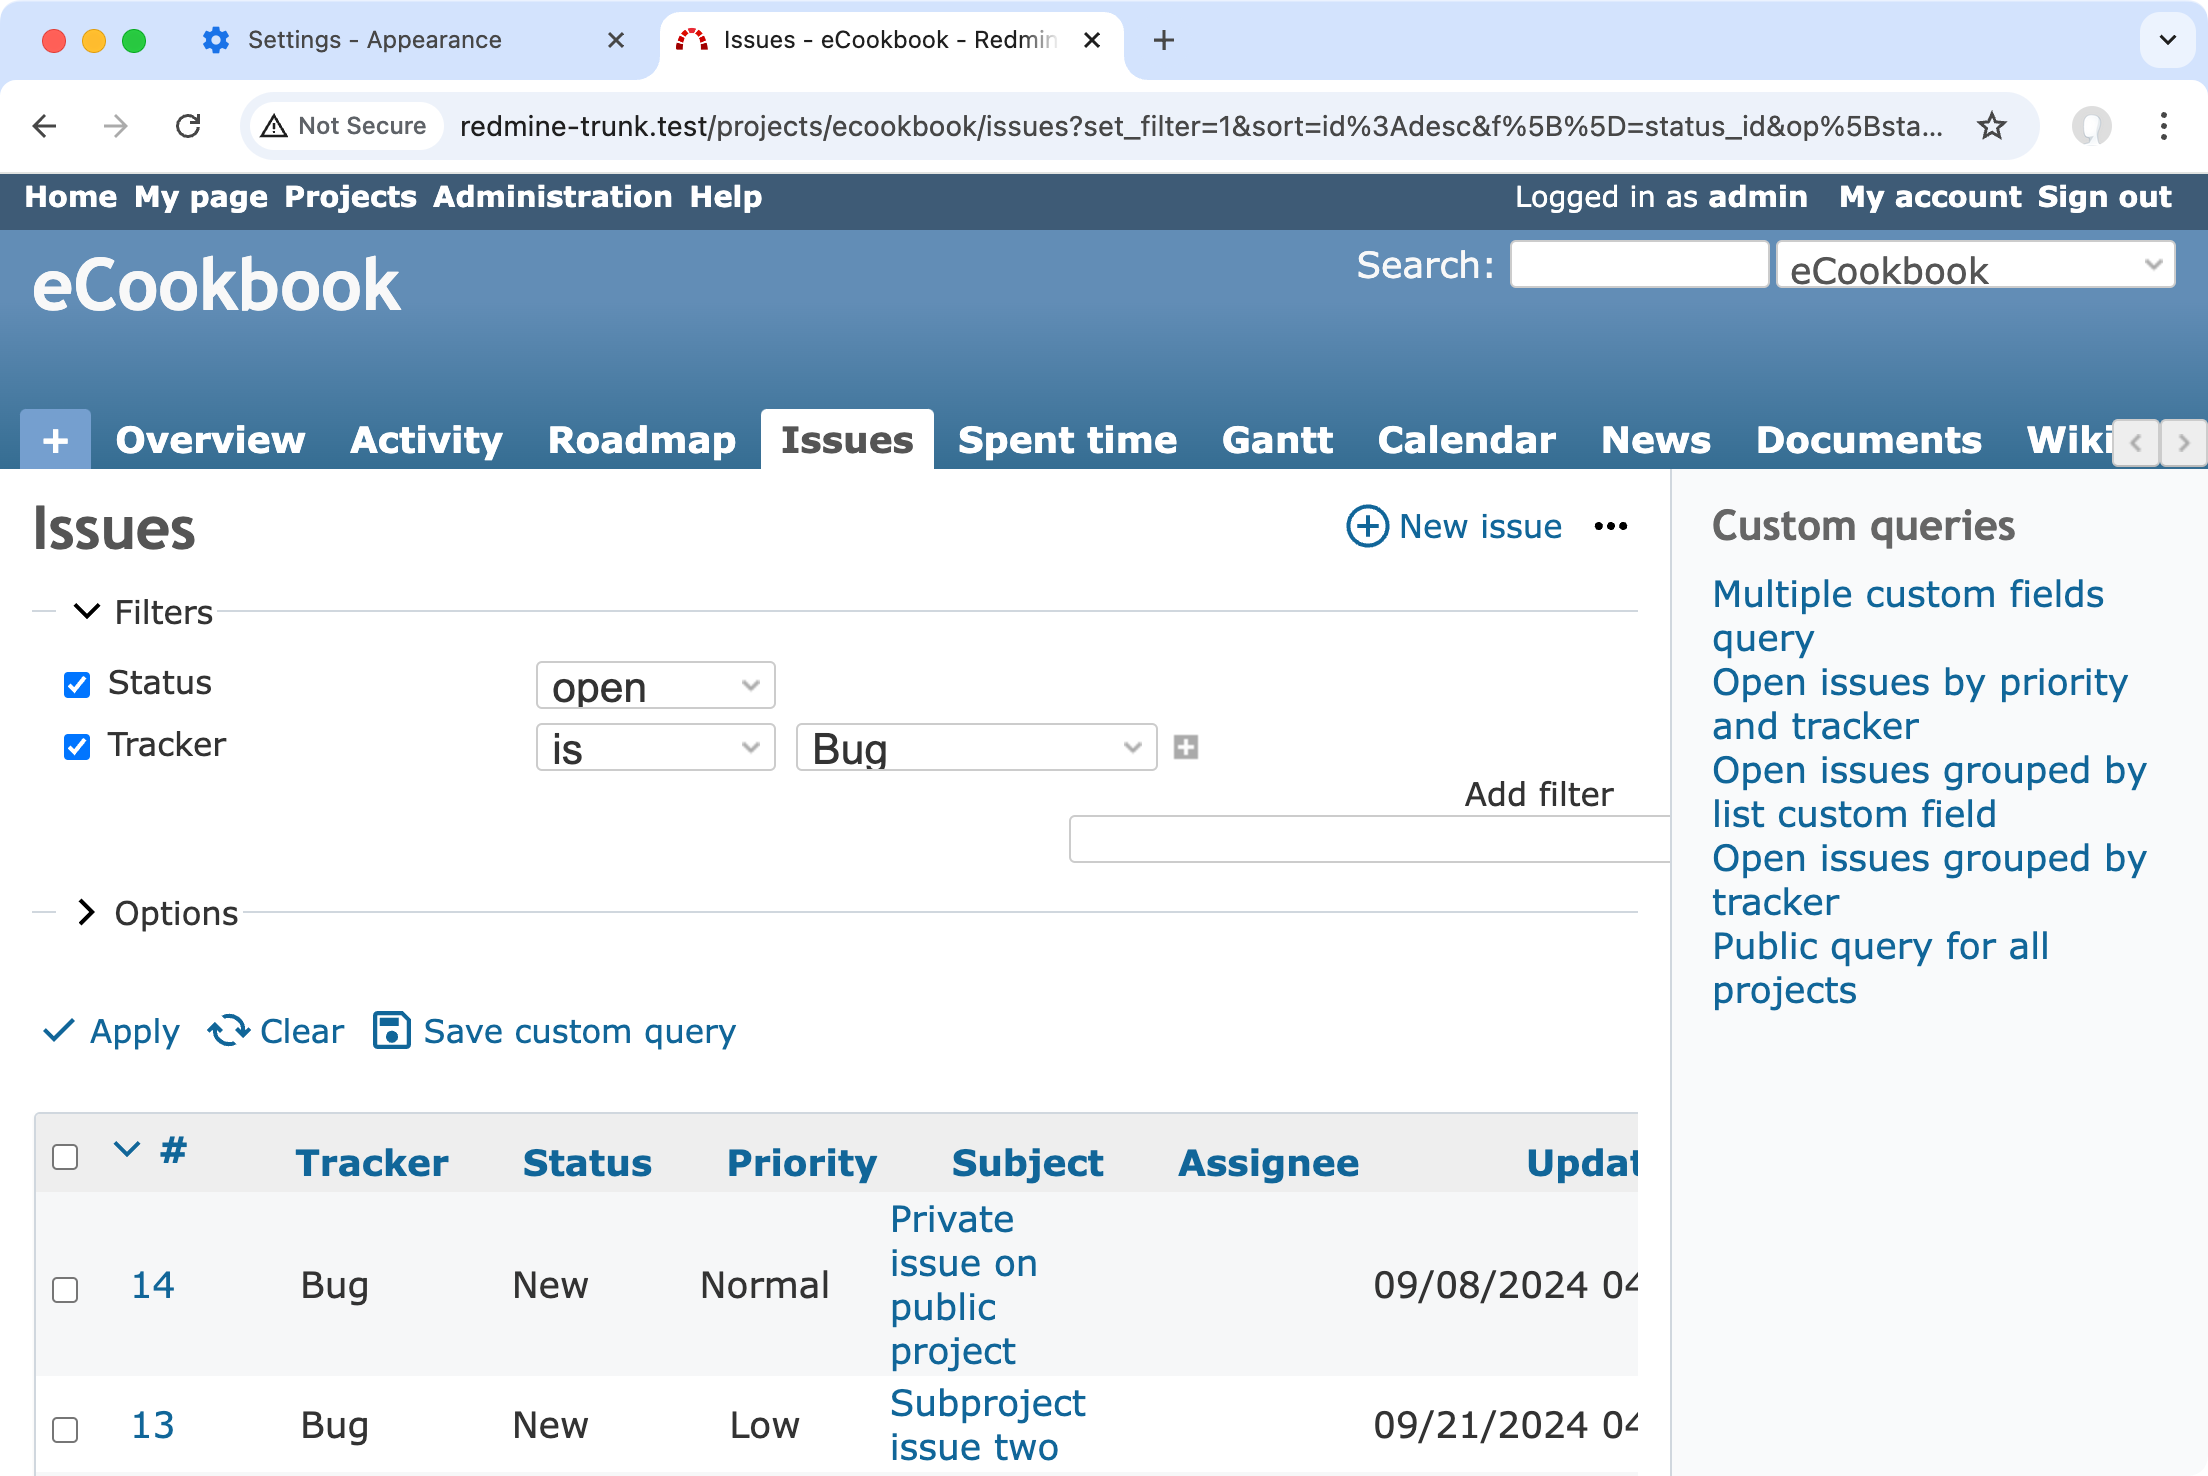
Task: Uncheck the Tracker filter checkbox
Action: [x=77, y=746]
